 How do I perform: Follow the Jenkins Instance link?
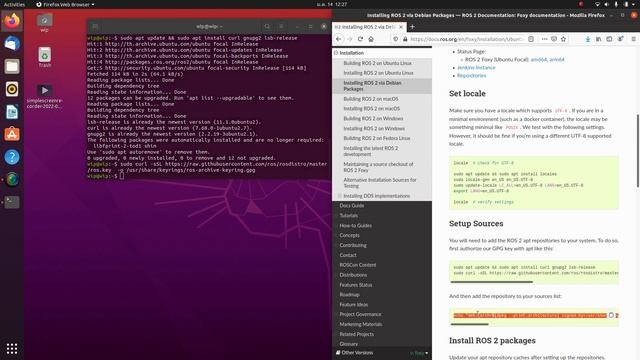[x=476, y=68]
